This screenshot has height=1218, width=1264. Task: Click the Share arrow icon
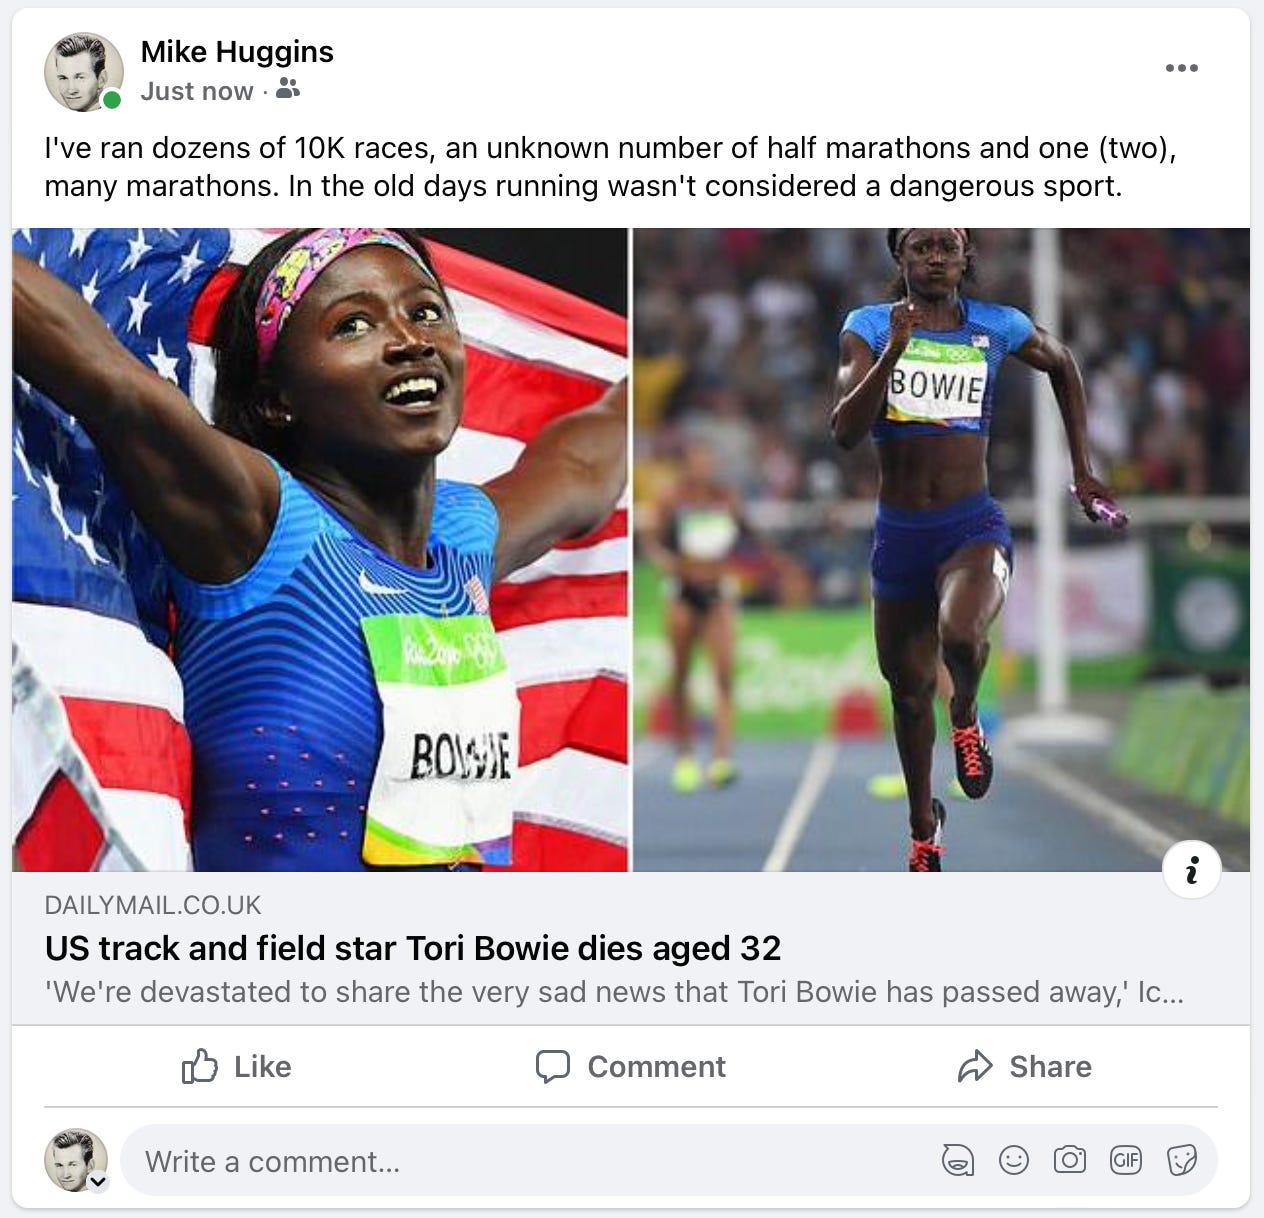click(x=975, y=1066)
